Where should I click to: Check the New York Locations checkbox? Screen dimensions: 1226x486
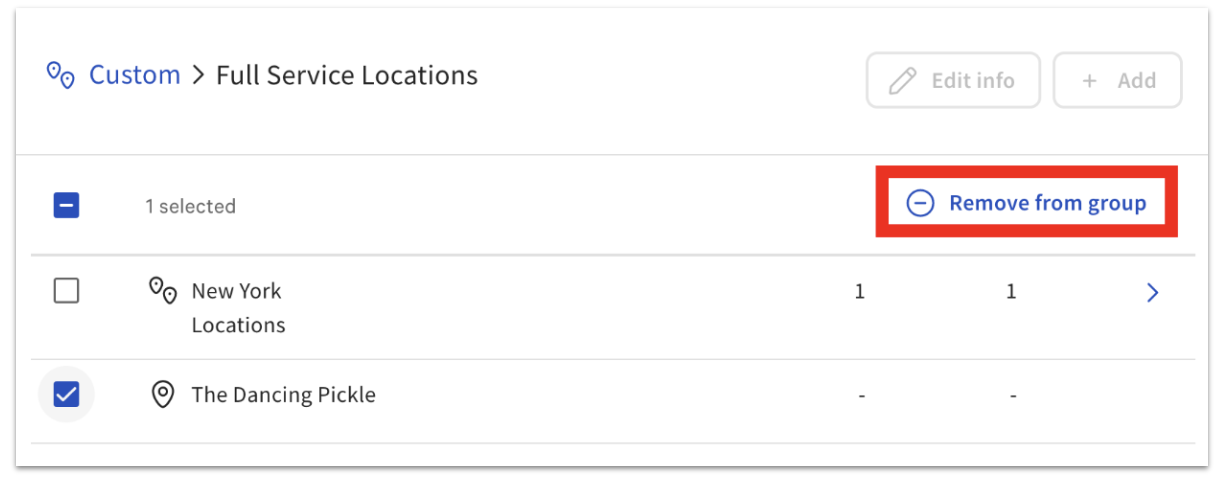tap(66, 291)
